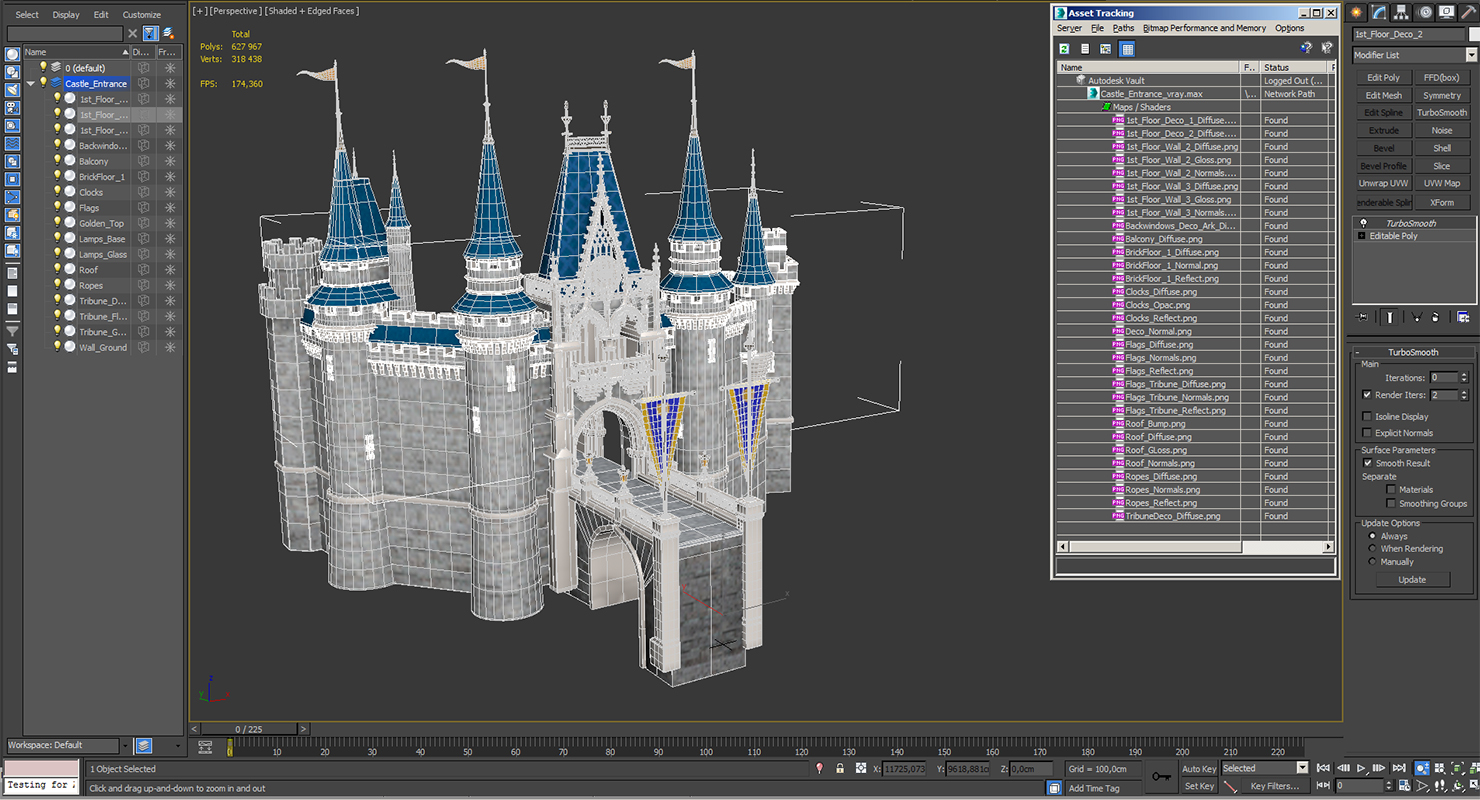Open Configure Modifier Sets icon
The image size is (1480, 800).
[1463, 317]
